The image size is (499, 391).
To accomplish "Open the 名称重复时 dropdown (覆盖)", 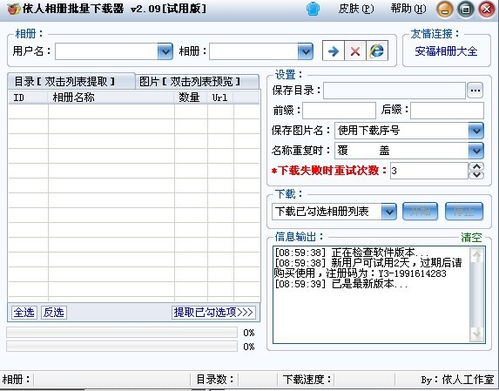I will pos(409,151).
